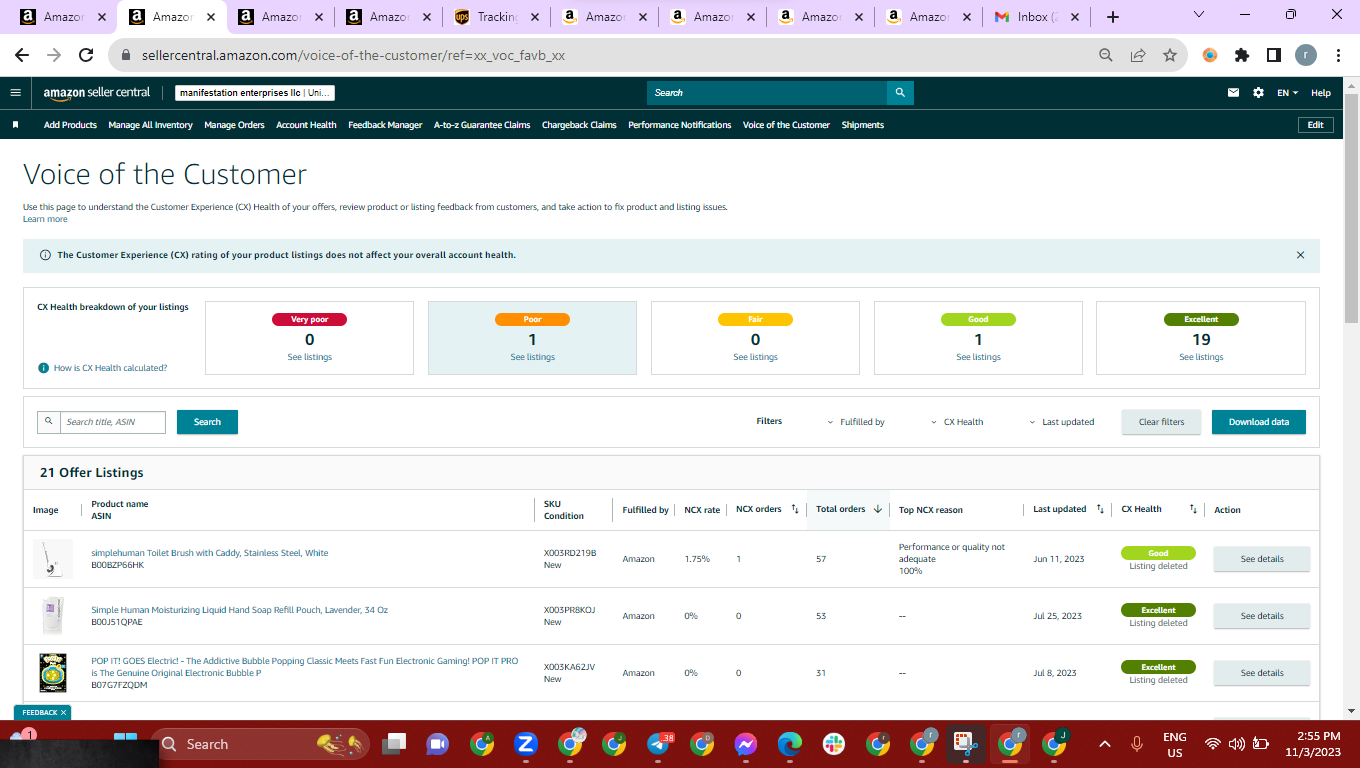The image size is (1360, 768).
Task: Open the Seller Central hamburger menu
Action: coord(15,92)
